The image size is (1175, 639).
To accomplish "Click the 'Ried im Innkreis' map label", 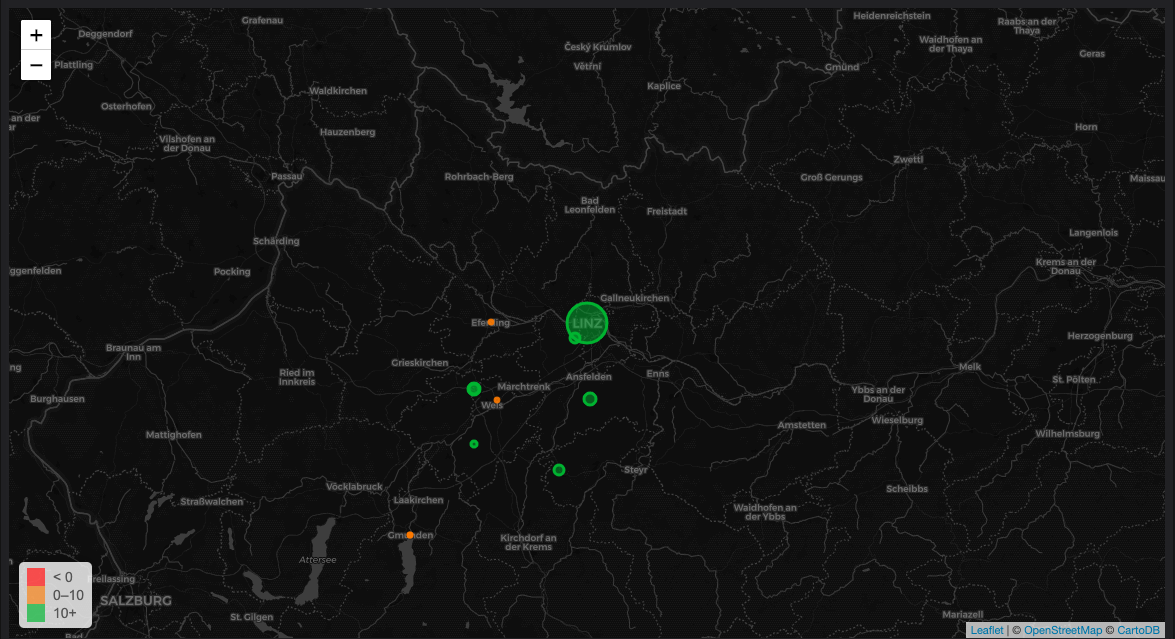I will tap(297, 377).
